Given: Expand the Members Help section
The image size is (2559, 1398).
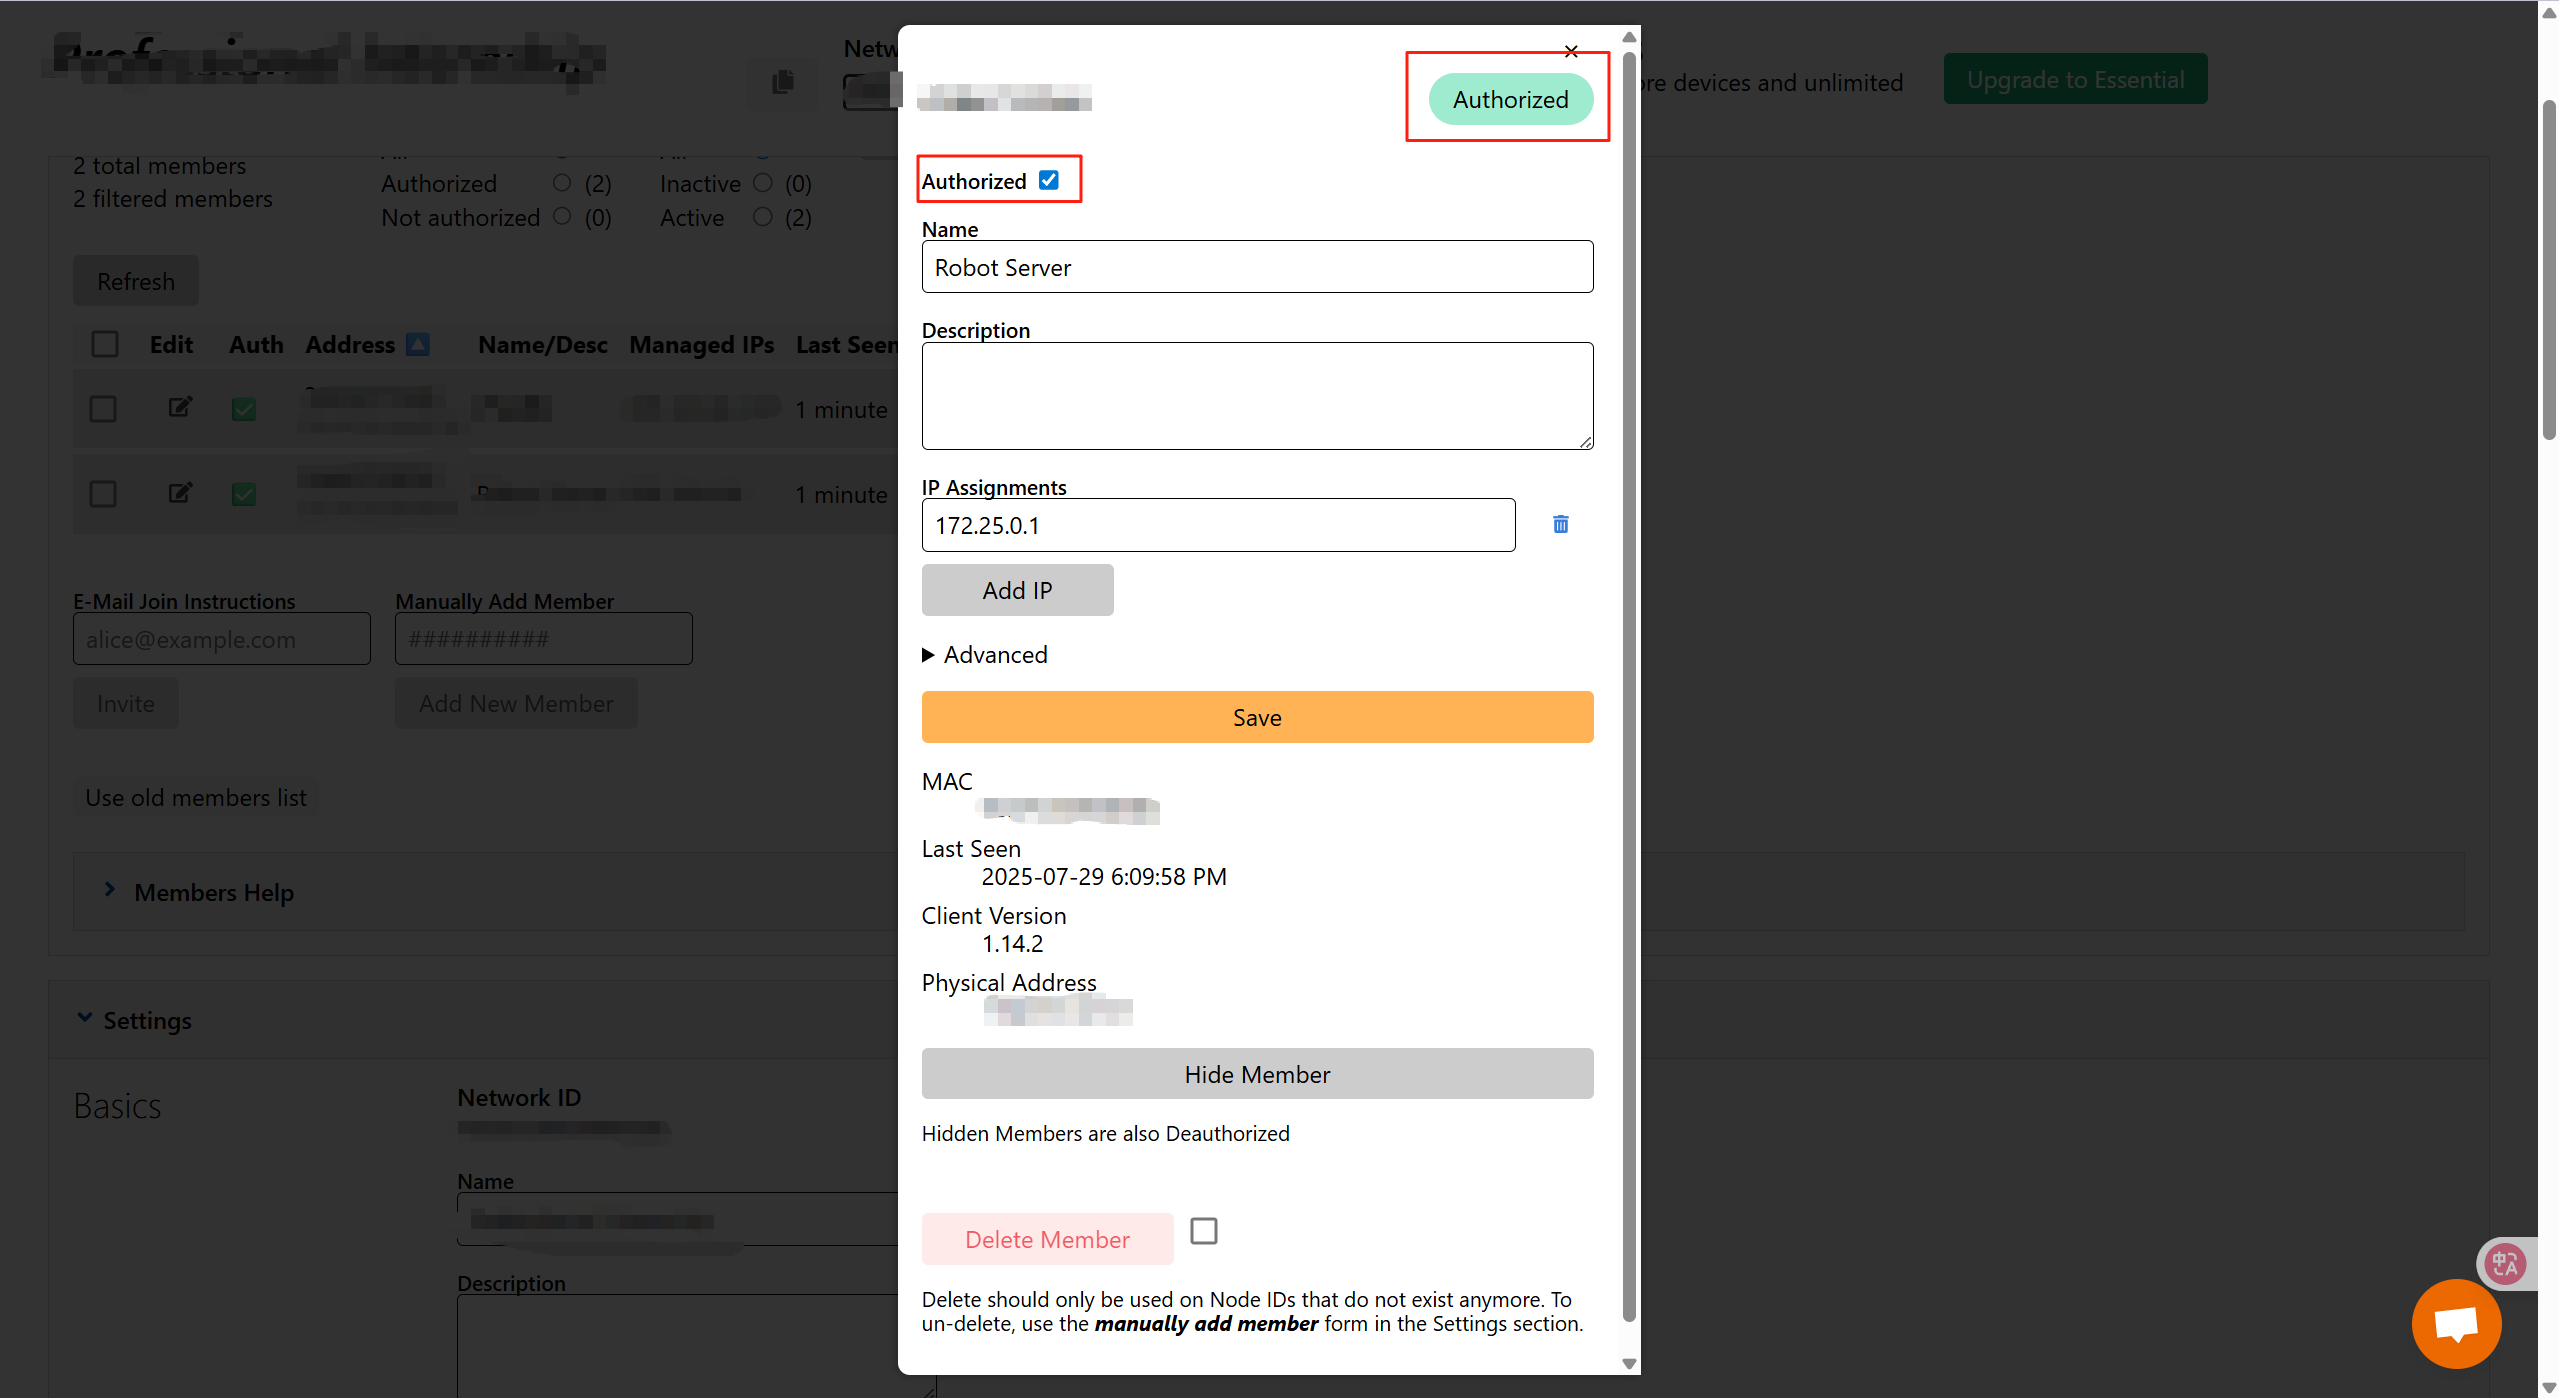Looking at the screenshot, I should tap(110, 890).
